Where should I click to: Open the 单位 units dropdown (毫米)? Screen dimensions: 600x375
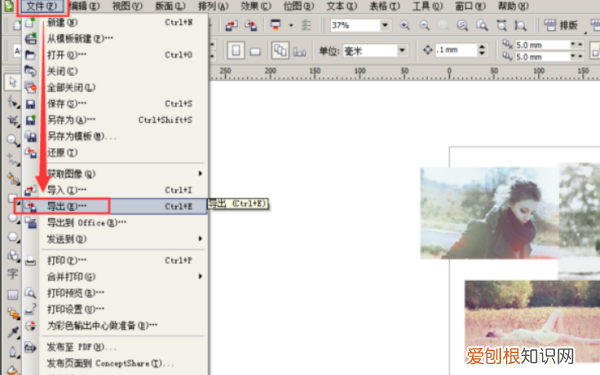(x=402, y=51)
